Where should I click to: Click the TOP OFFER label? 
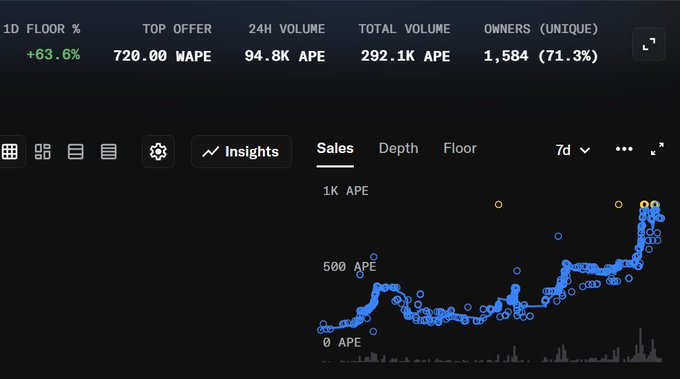pyautogui.click(x=177, y=29)
